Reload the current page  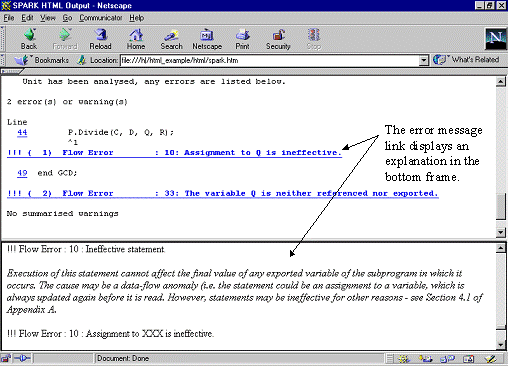pos(100,39)
